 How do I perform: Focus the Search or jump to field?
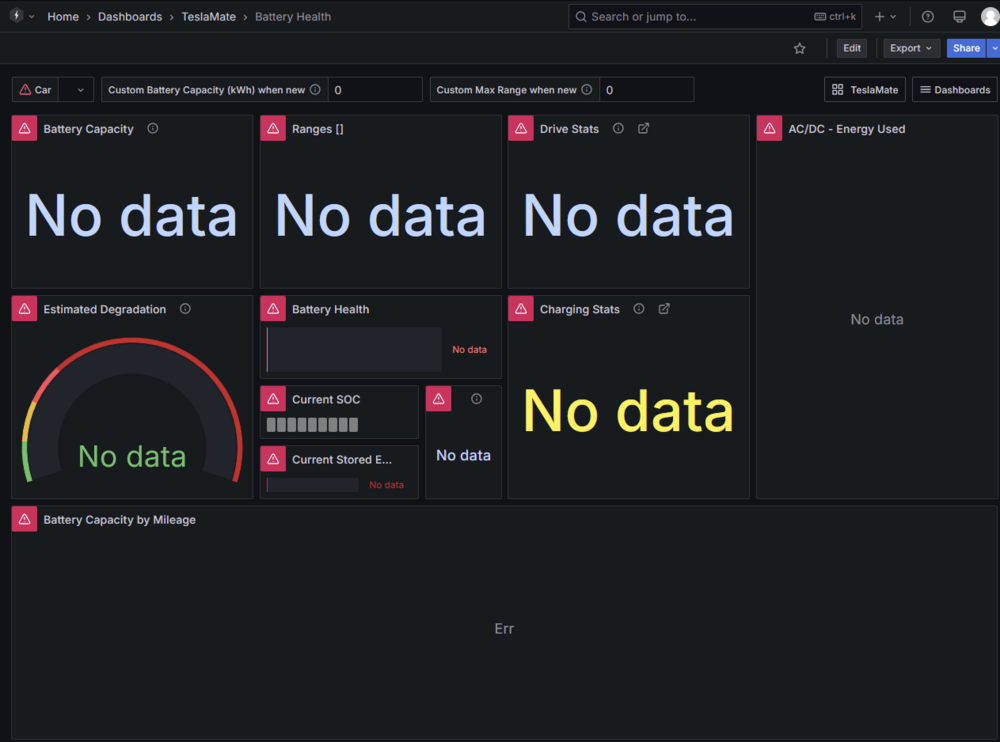pos(714,17)
